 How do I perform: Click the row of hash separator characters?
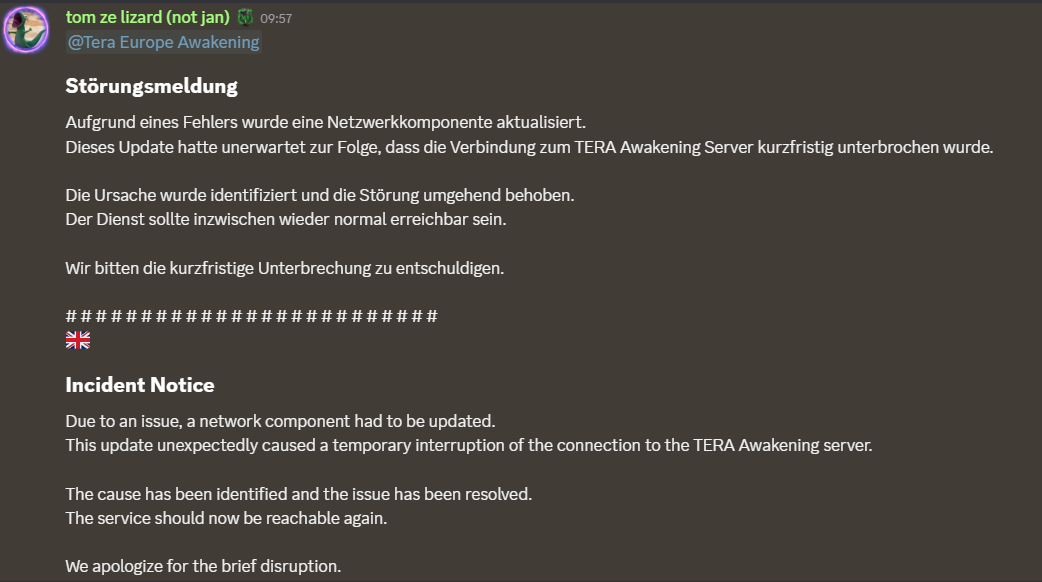(x=251, y=316)
